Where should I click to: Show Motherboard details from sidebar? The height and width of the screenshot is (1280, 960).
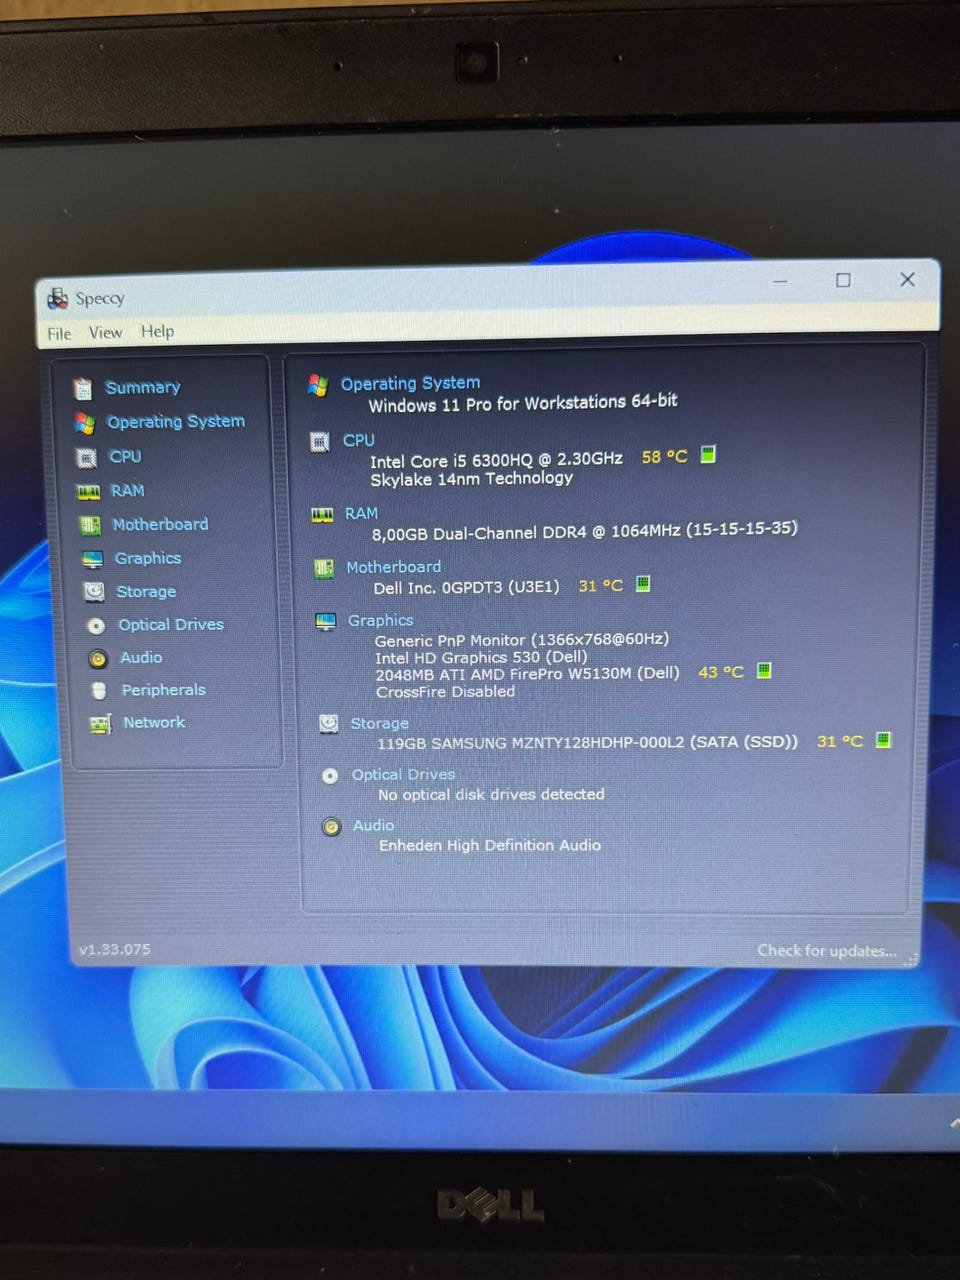click(x=160, y=524)
